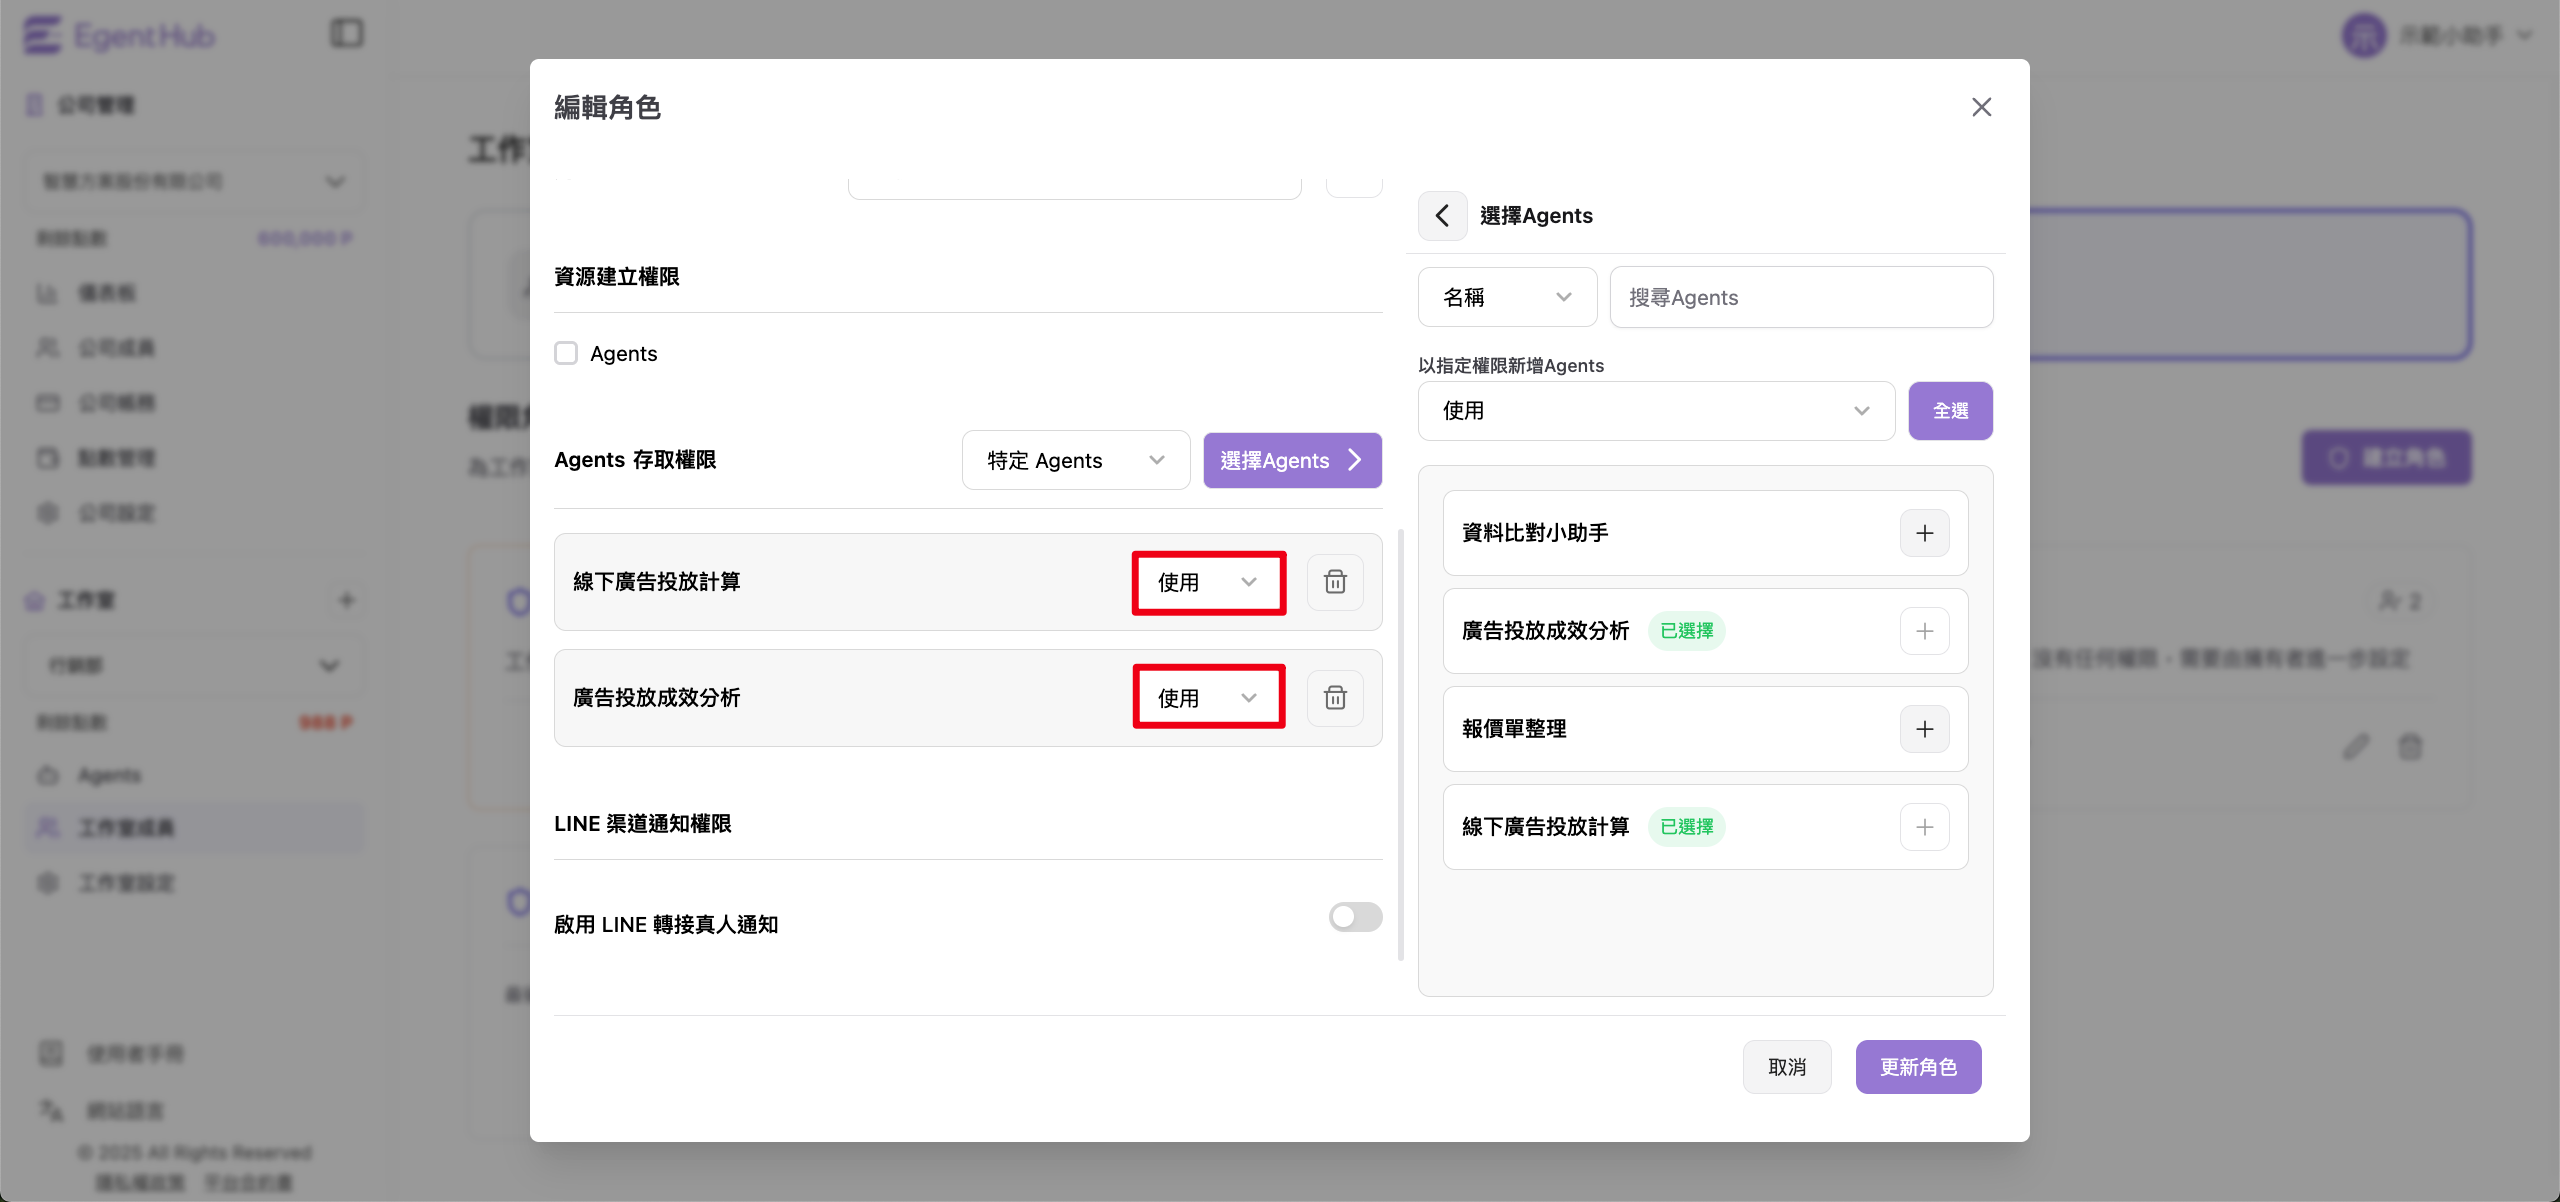Screen dimensions: 2560x1202
Task: Open the 以指定權限新增Agents 使用 dropdown
Action: pyautogui.click(x=1655, y=411)
